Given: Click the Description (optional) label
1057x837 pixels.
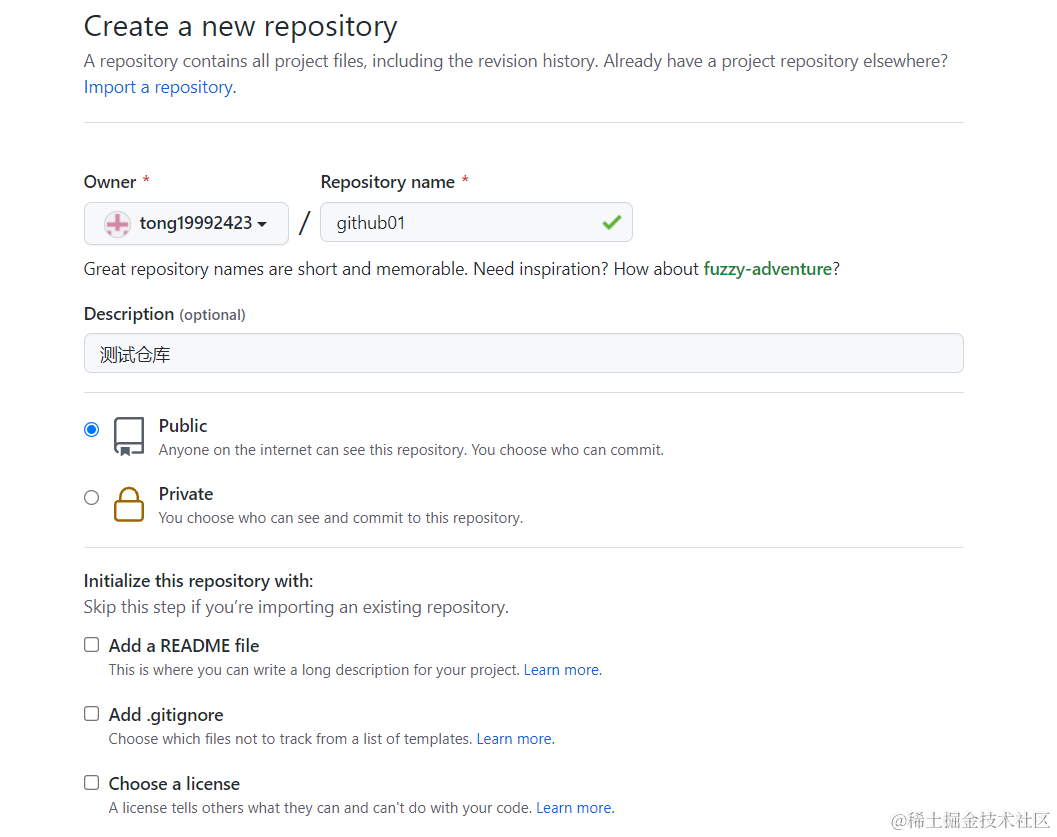Looking at the screenshot, I should [x=164, y=314].
